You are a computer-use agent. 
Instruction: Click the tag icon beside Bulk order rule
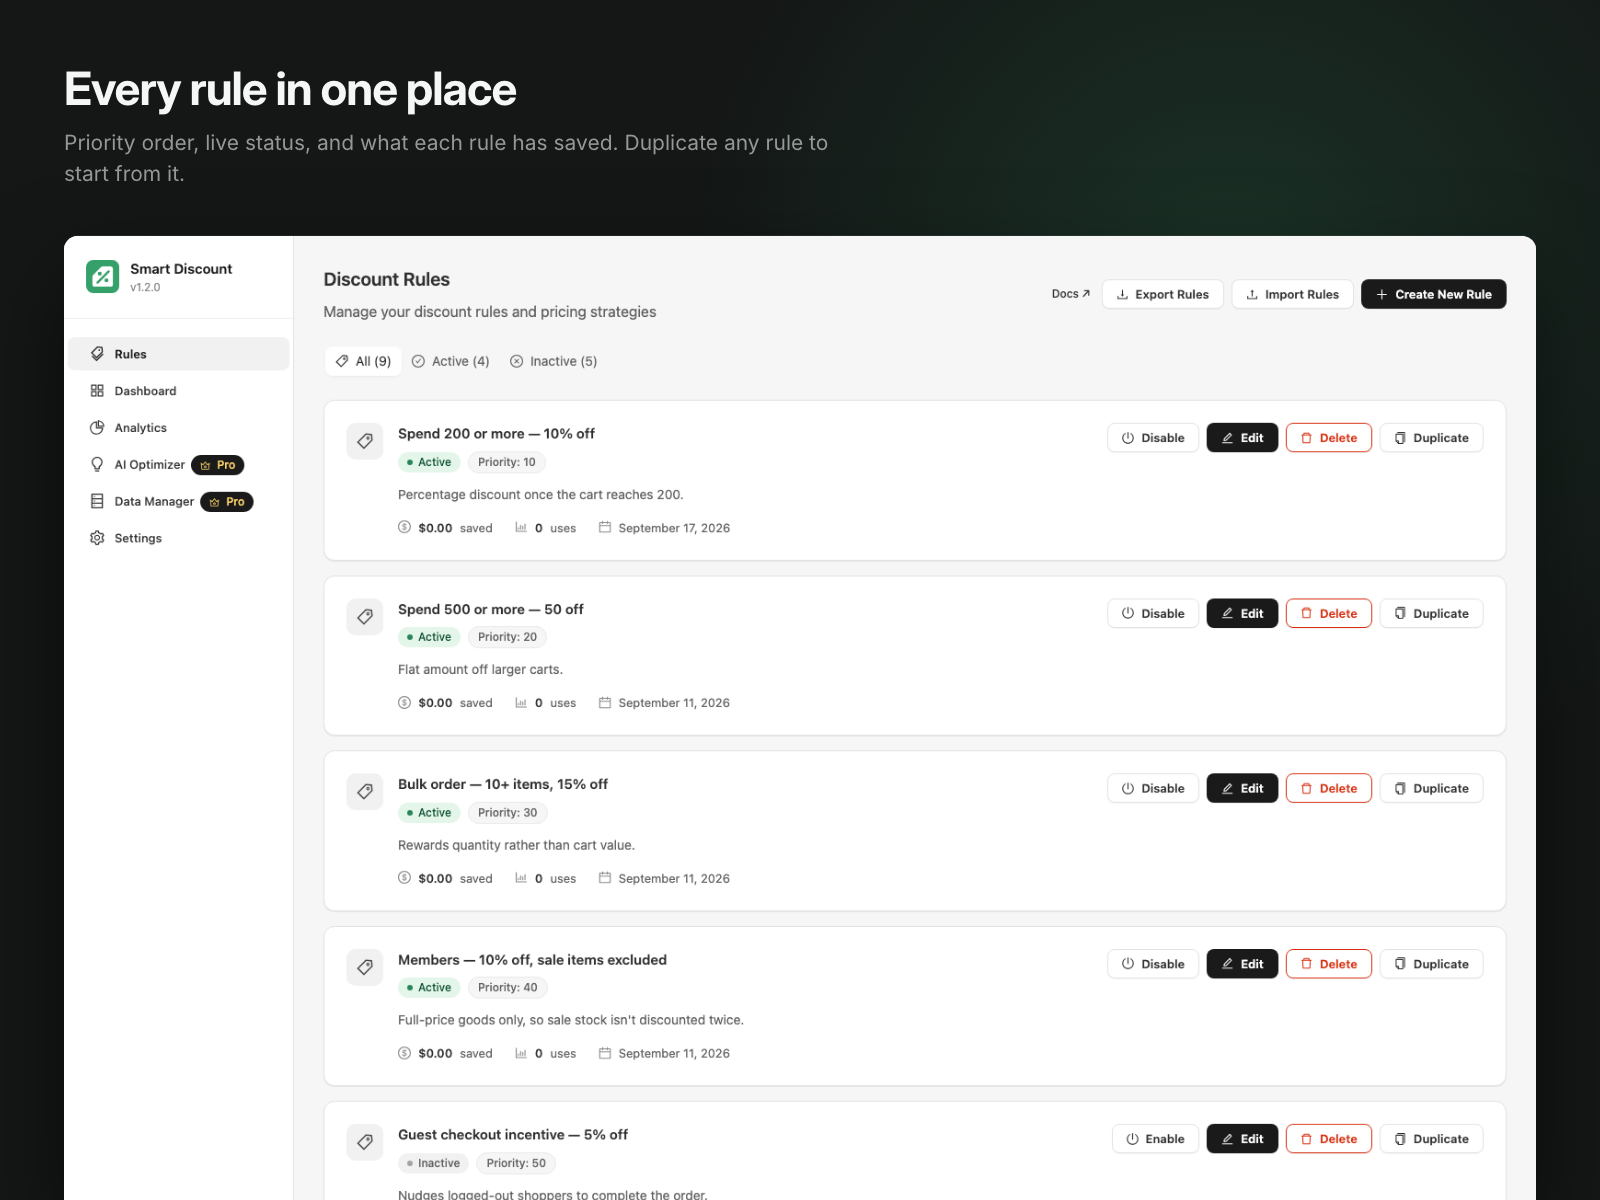point(365,792)
